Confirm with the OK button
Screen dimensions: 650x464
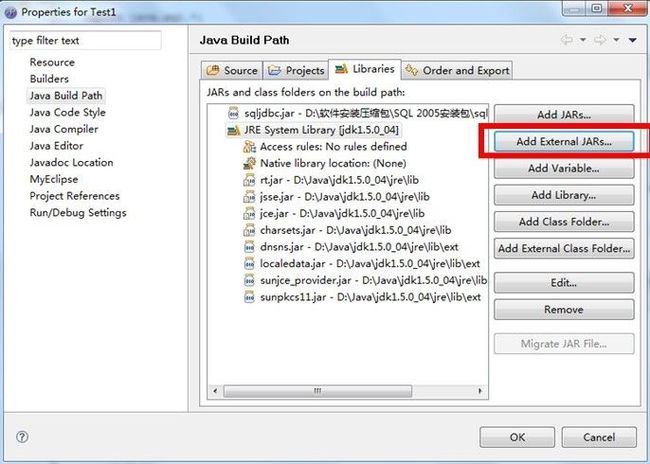click(517, 437)
